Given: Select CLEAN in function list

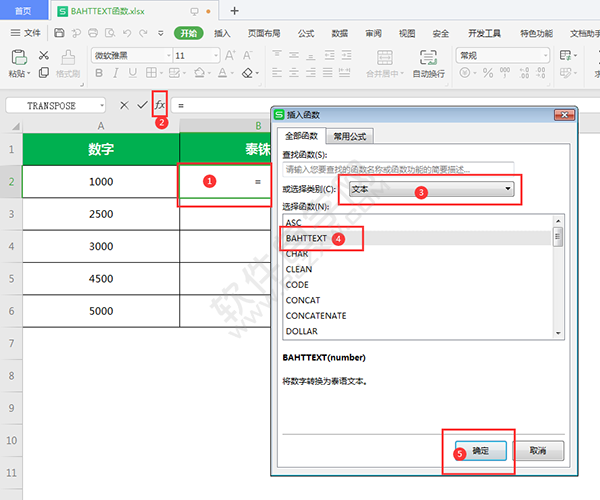Looking at the screenshot, I should point(417,269).
